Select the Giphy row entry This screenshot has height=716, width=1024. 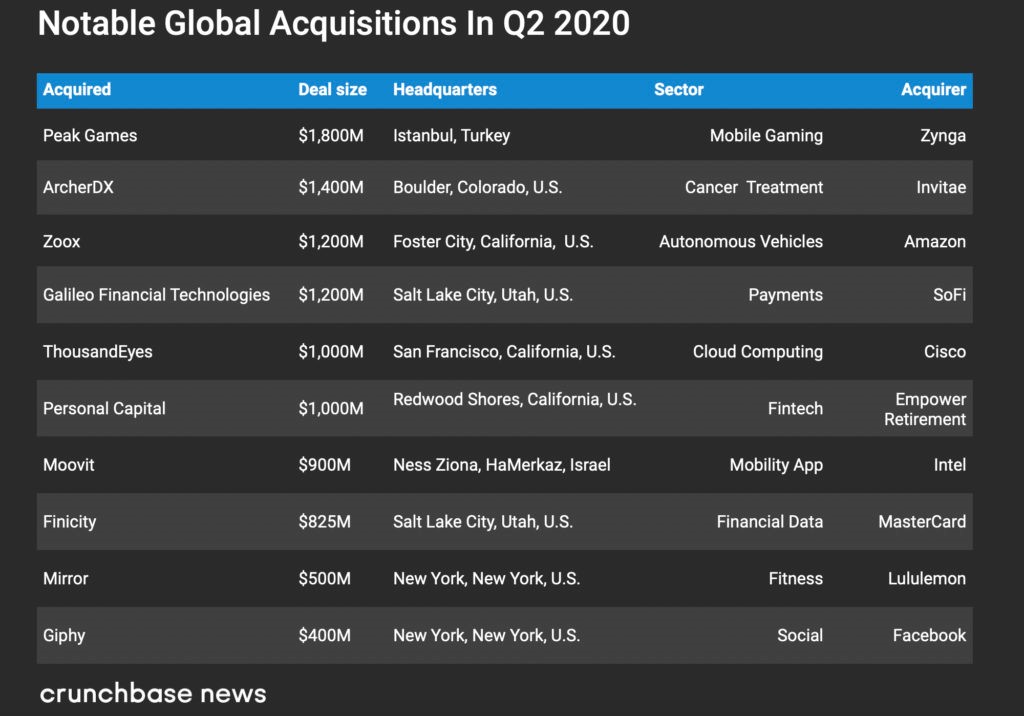coord(64,636)
